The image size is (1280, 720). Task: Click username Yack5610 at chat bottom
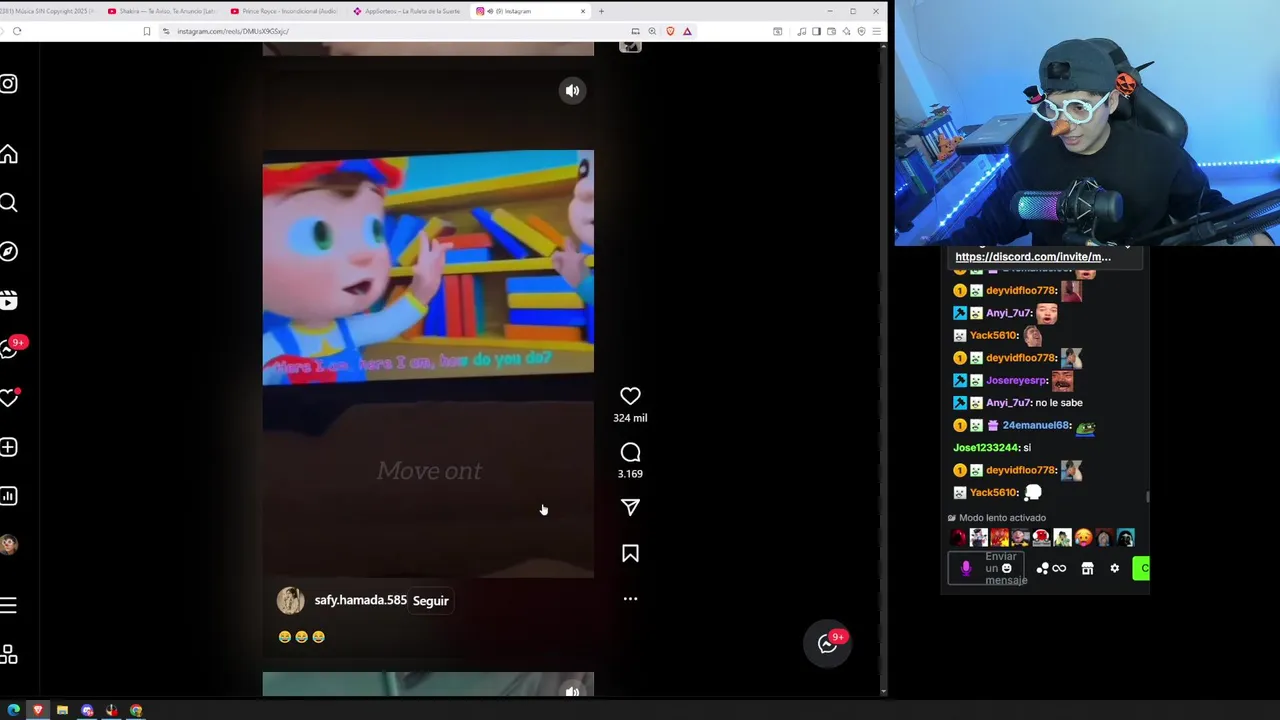pyautogui.click(x=993, y=492)
